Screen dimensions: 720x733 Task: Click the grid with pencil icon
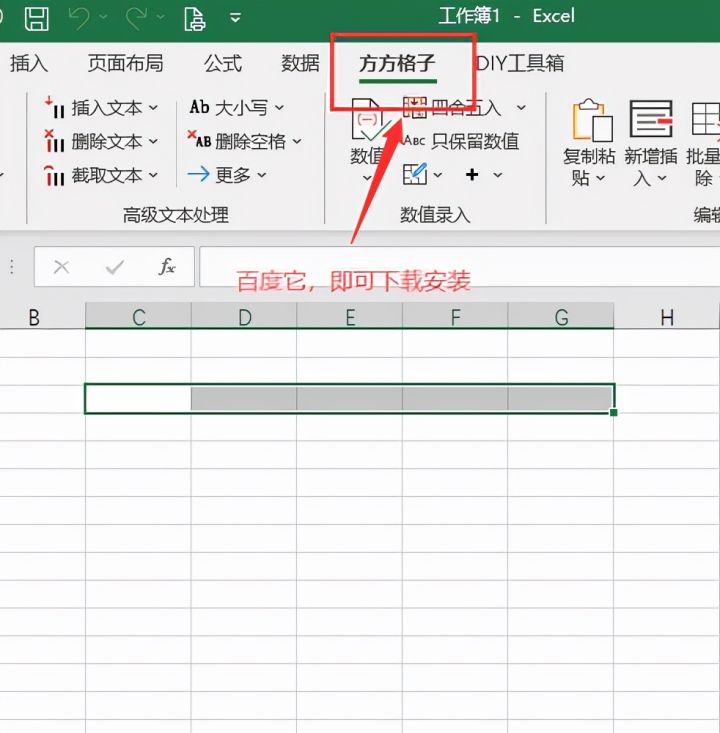(415, 174)
